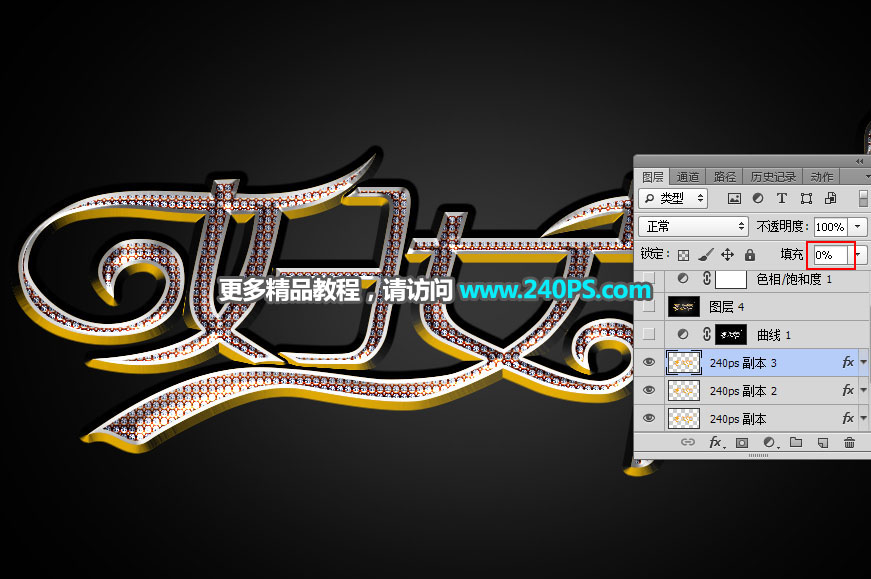Screen dimensions: 871x579
Task: Click the fill 0% field
Action: tap(830, 255)
